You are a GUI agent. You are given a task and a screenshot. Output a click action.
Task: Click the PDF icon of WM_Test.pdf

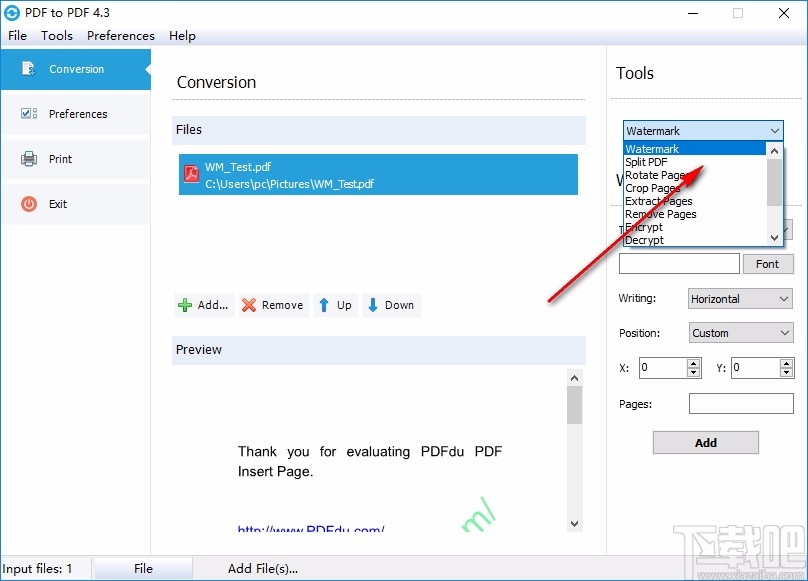(x=192, y=174)
